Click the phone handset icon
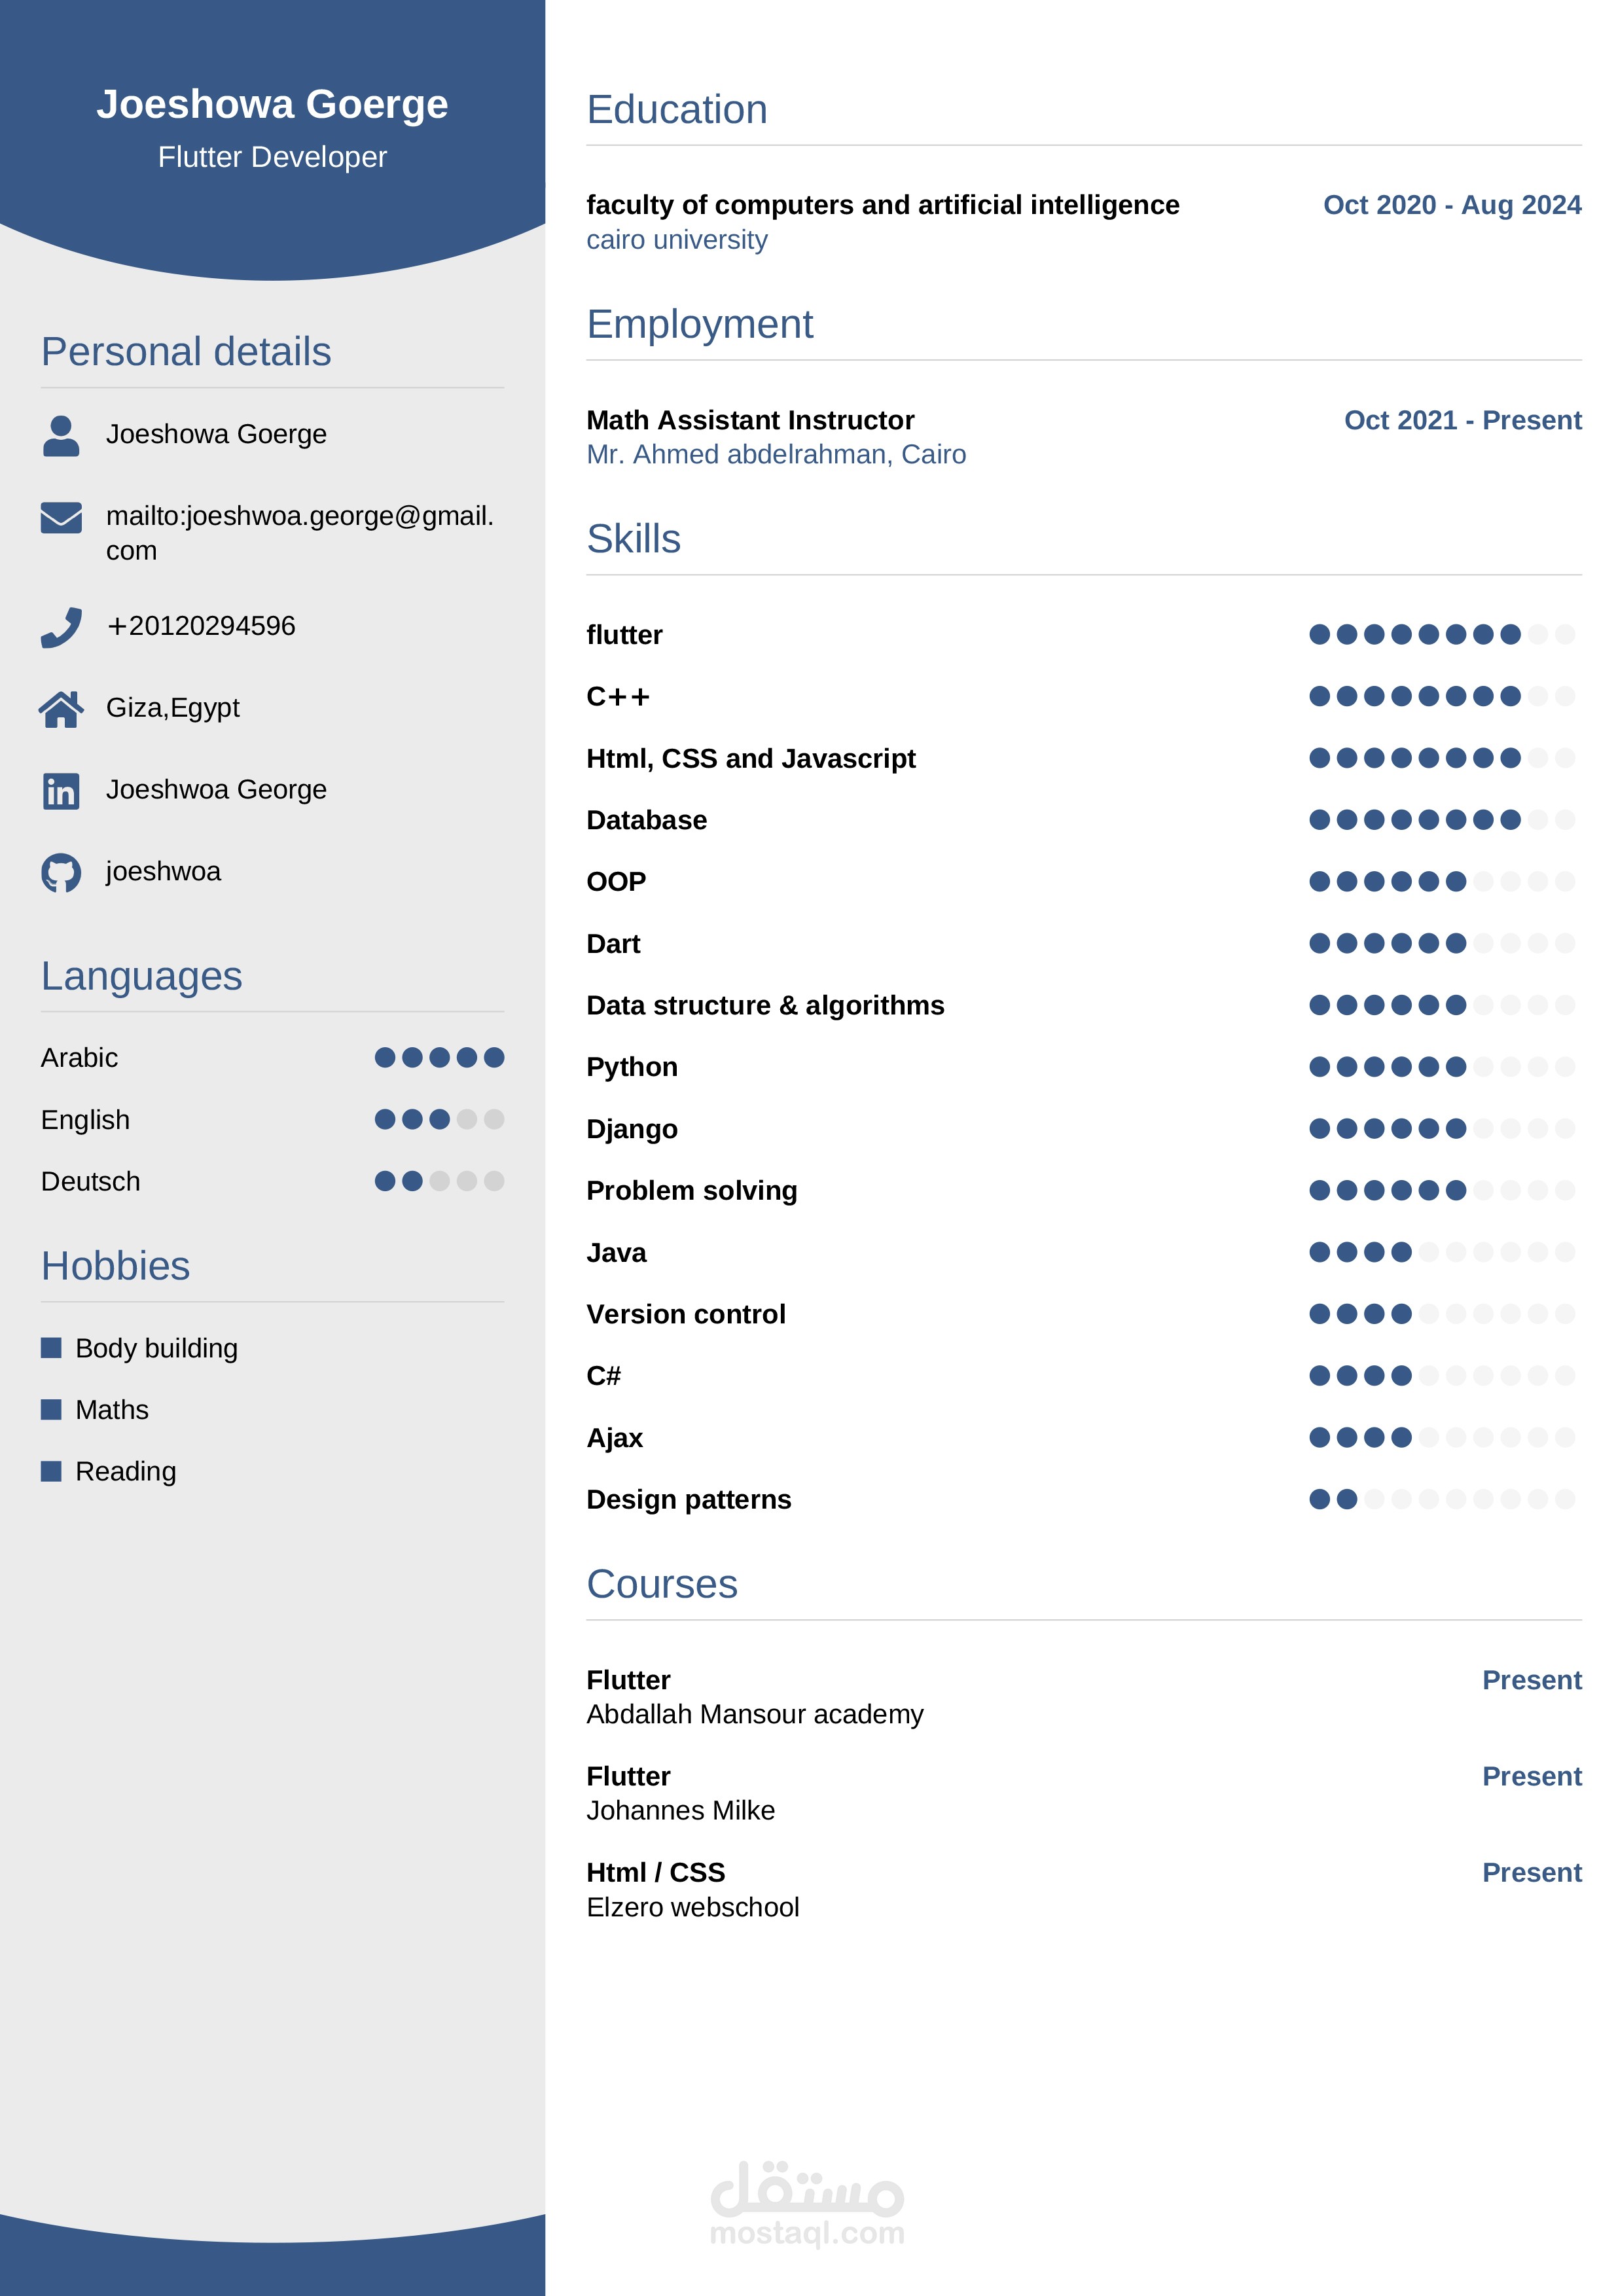 (61, 627)
